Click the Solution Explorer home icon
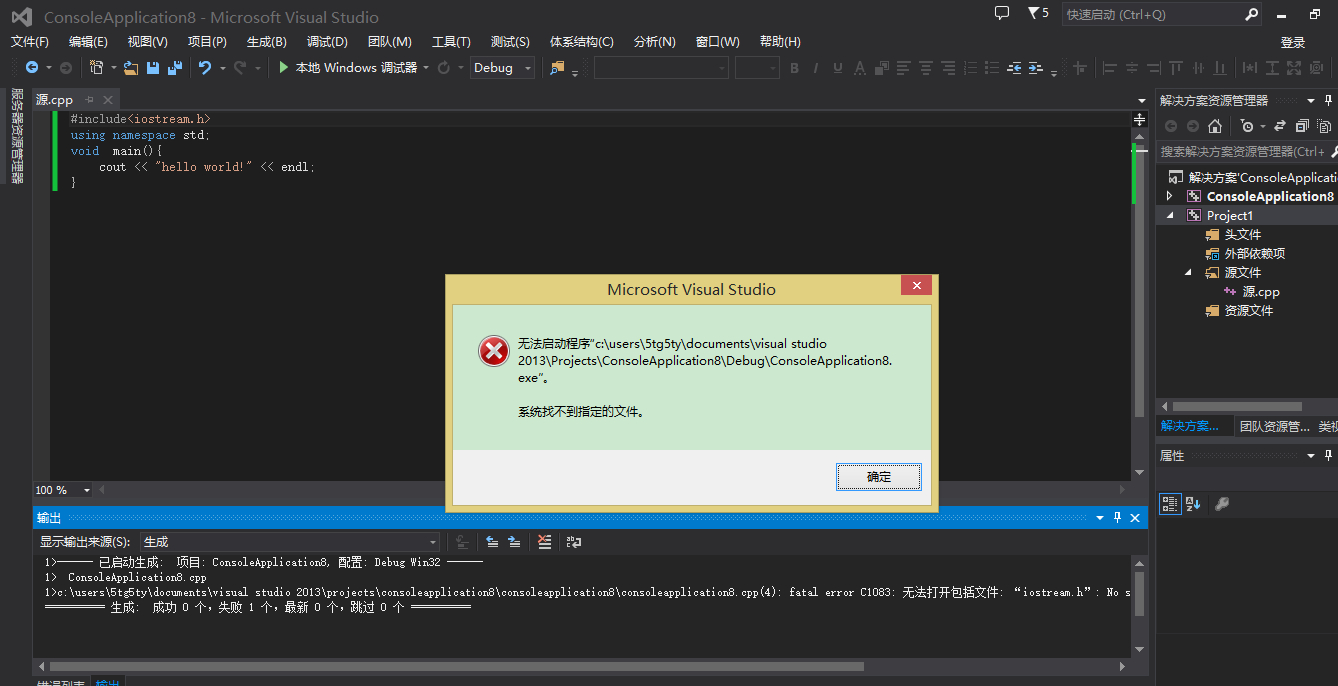This screenshot has width=1338, height=686. coord(1214,126)
